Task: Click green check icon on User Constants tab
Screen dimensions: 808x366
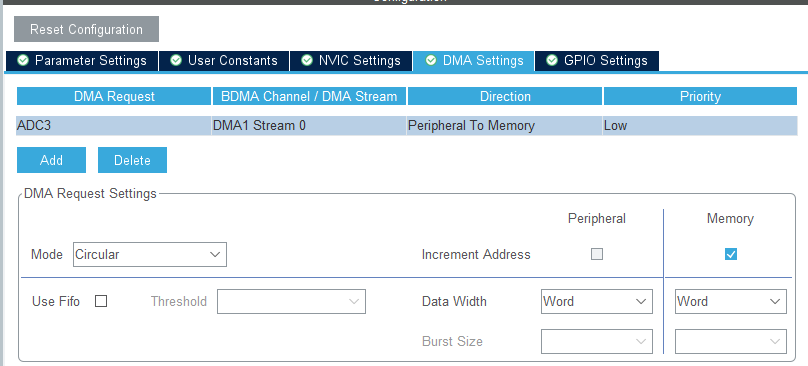Action: pyautogui.click(x=176, y=60)
